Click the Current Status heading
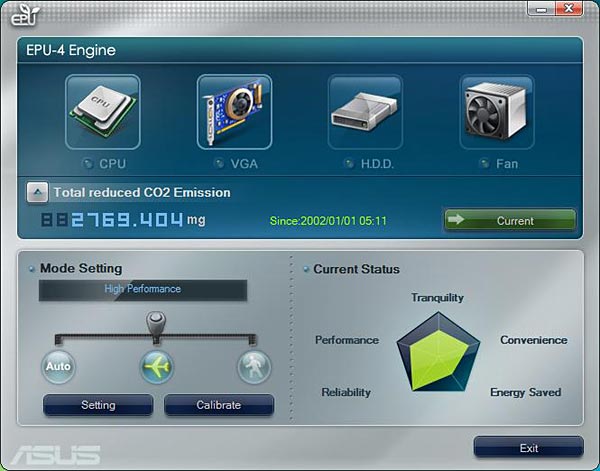600x471 pixels. click(x=356, y=269)
